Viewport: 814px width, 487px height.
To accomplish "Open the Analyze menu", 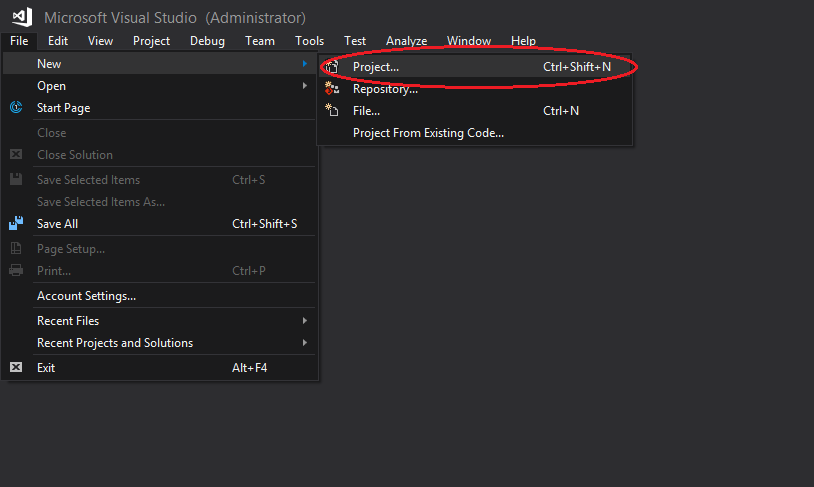I will click(406, 40).
